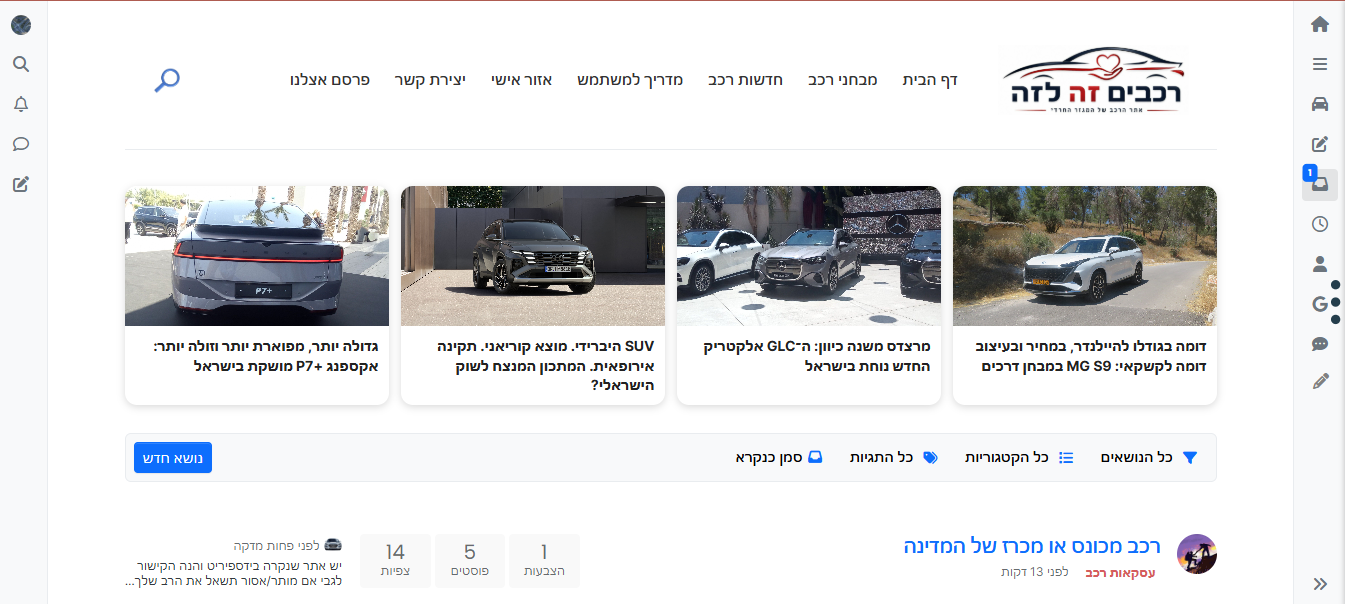Viewport: 1345px width, 604px height.
Task: Open the last reply preview text
Action: (234, 573)
